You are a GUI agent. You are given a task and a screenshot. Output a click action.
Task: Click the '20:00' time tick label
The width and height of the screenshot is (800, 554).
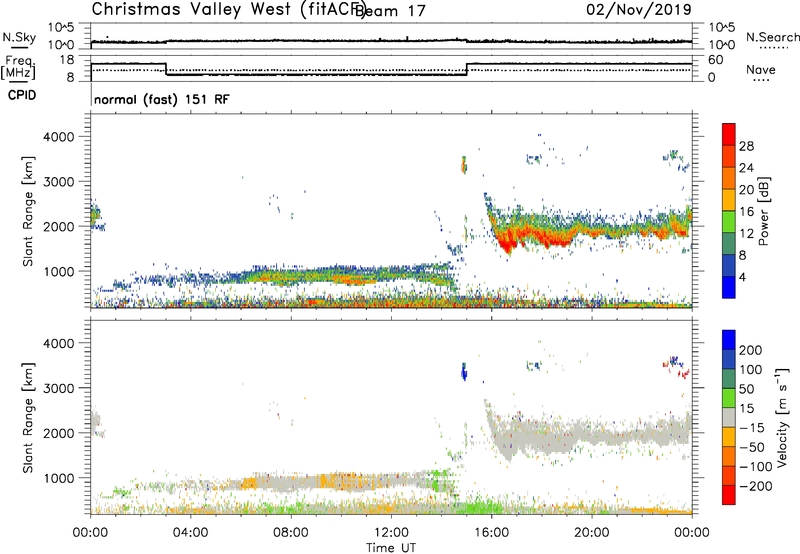coord(591,533)
